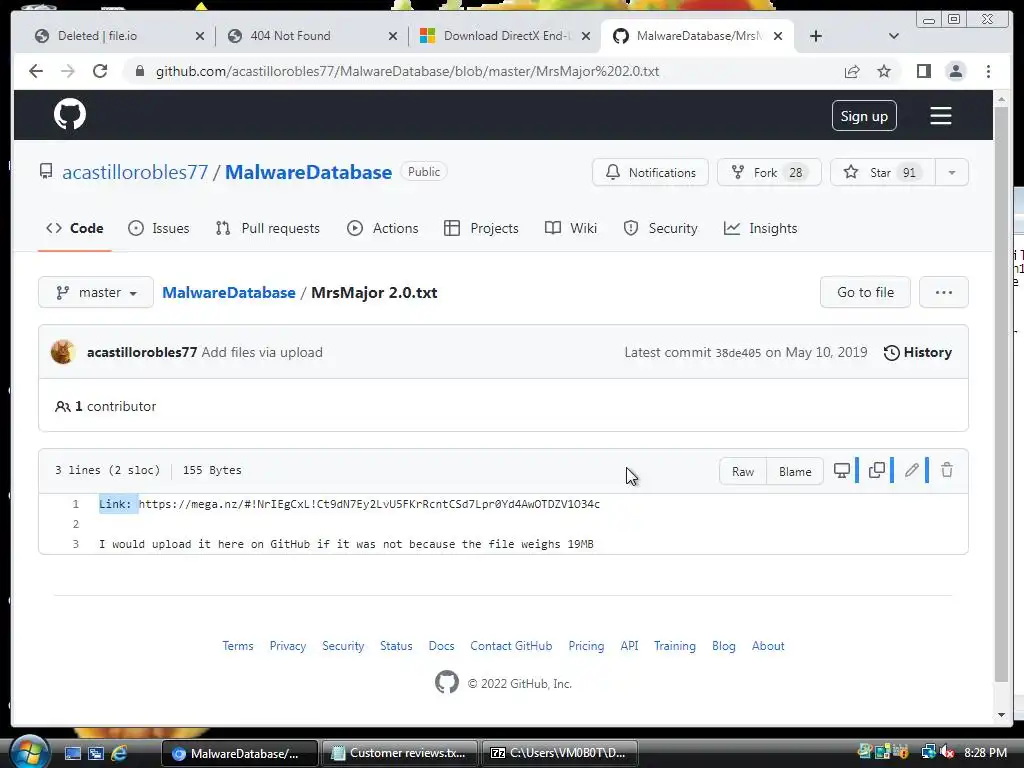Close the Deleted file.io tab

coord(200,36)
